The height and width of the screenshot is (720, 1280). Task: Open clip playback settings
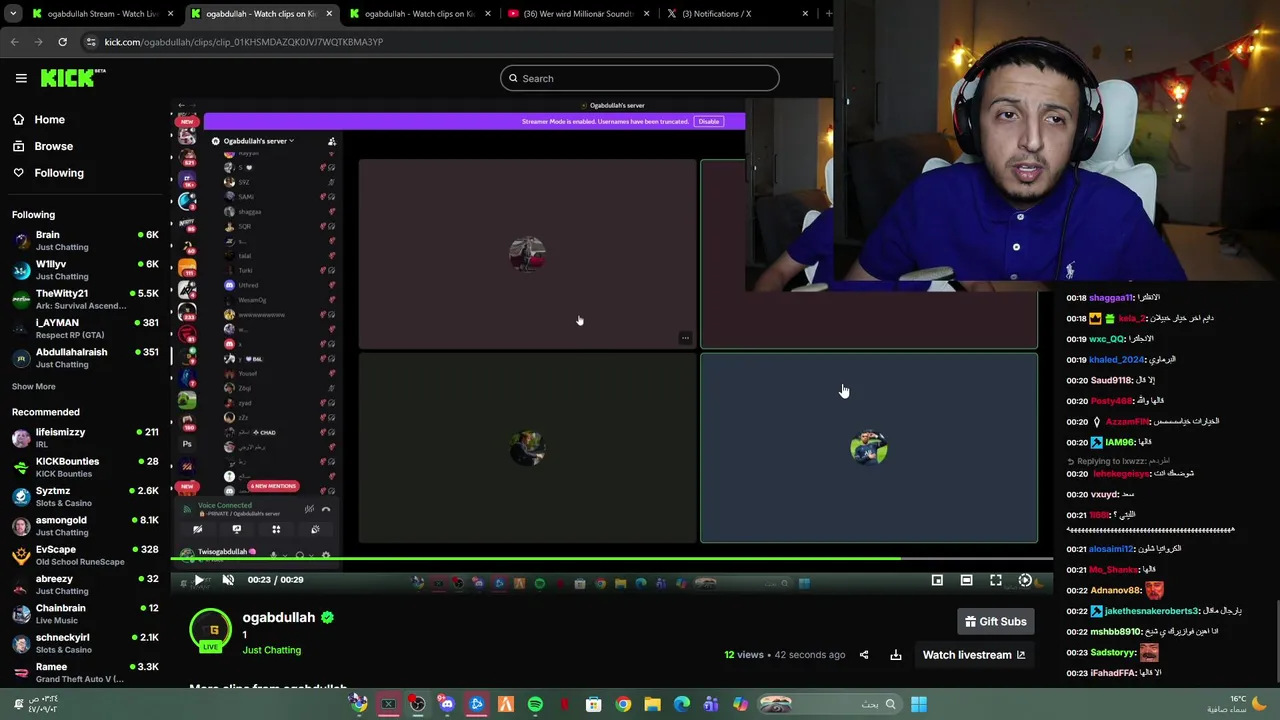click(1025, 580)
